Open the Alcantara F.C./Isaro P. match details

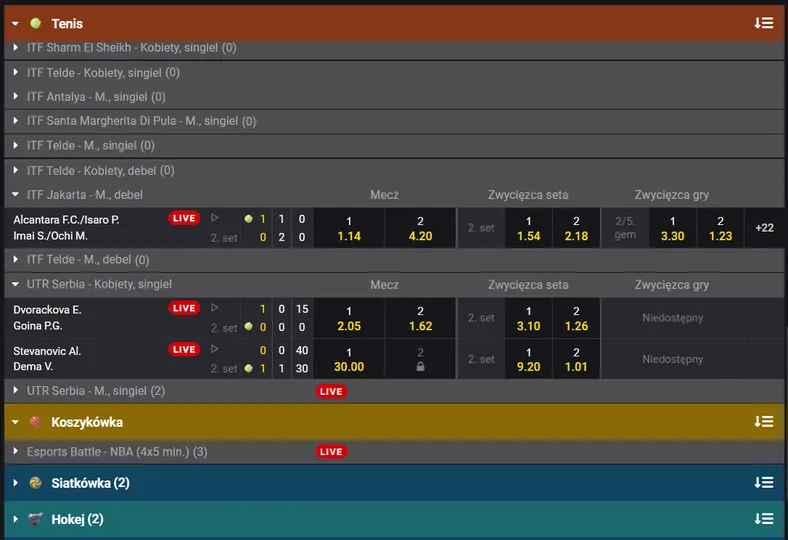coord(66,219)
